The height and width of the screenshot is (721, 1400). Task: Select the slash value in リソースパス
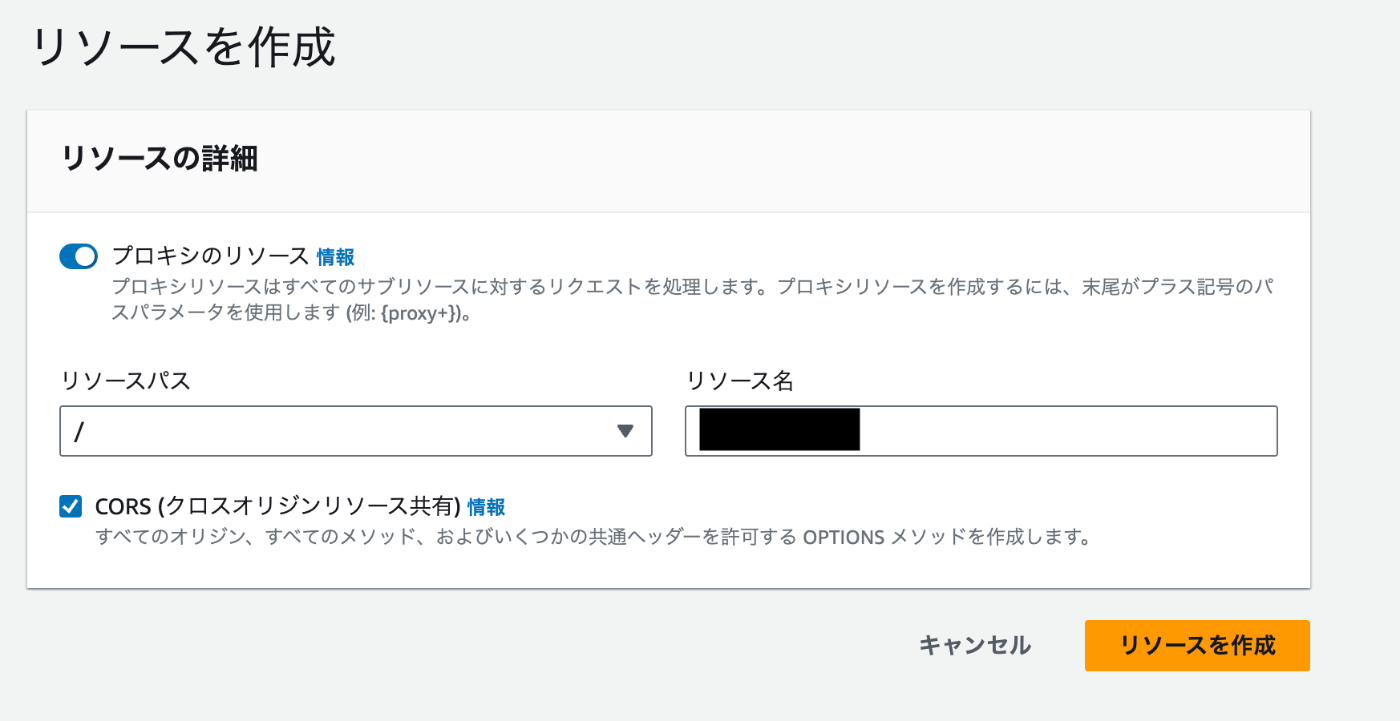79,432
